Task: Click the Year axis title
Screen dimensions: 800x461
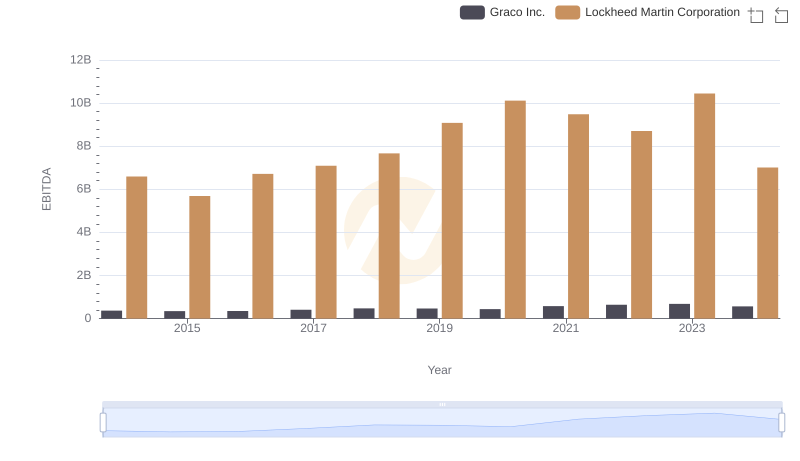Action: 439,370
